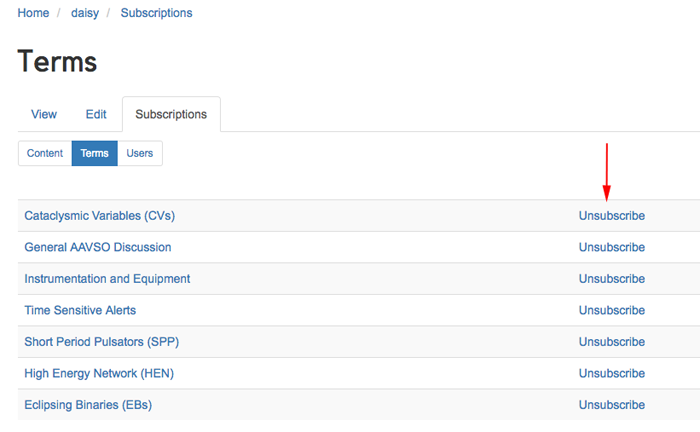Open High Energy Network (HEN) term
The height and width of the screenshot is (432, 700).
[99, 374]
